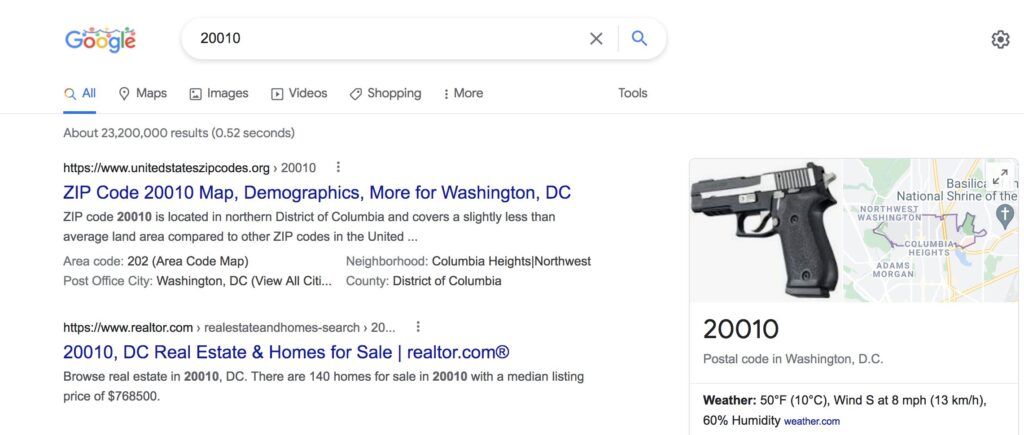The height and width of the screenshot is (435, 1024).
Task: Open the Tools options
Action: [633, 93]
